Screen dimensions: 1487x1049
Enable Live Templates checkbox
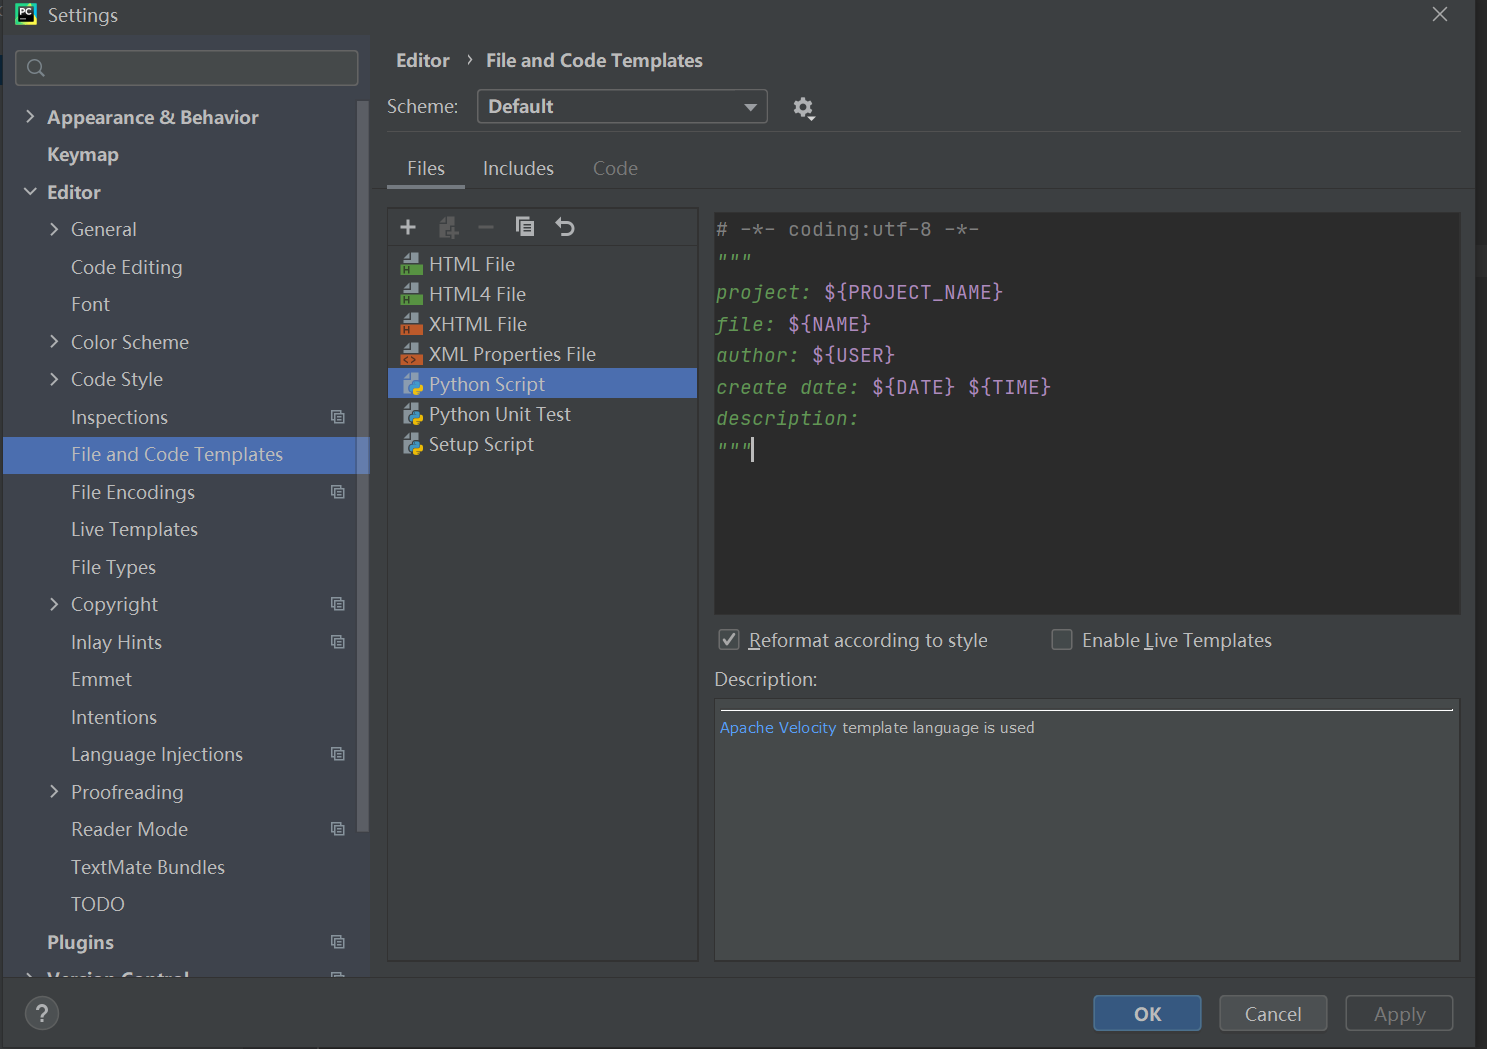point(1062,640)
